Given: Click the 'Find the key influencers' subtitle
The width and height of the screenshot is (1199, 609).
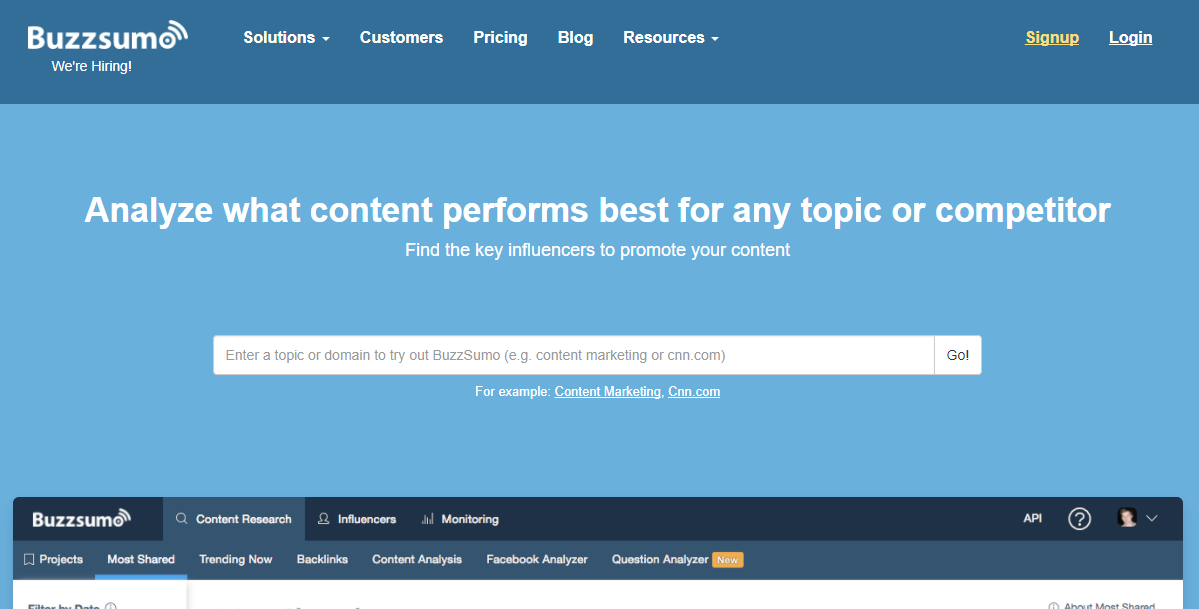Looking at the screenshot, I should [x=597, y=250].
